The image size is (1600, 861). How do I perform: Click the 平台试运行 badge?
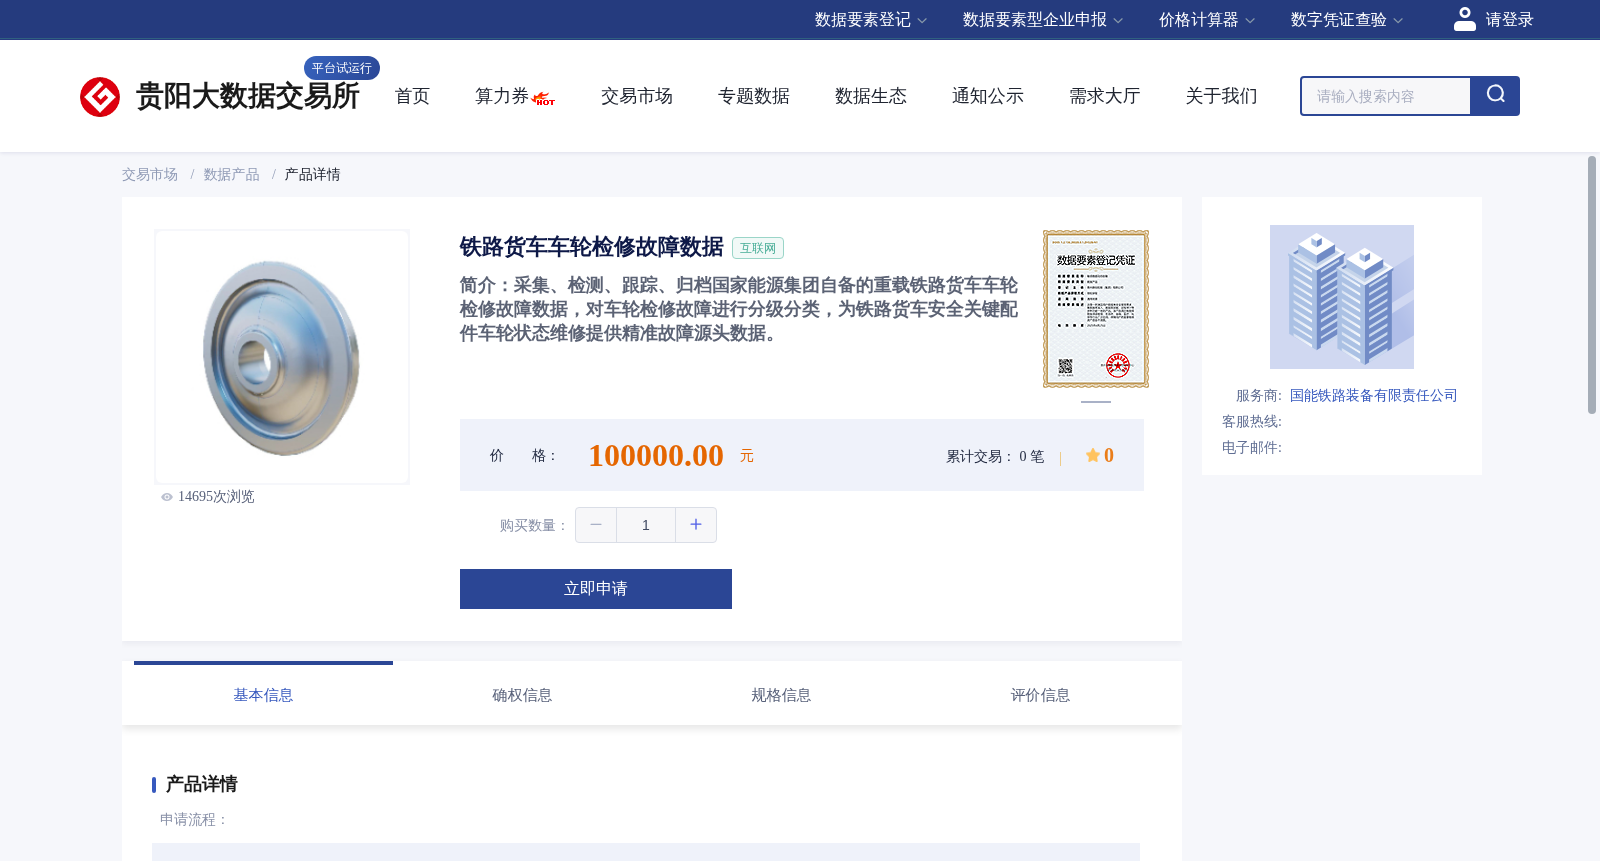(342, 68)
